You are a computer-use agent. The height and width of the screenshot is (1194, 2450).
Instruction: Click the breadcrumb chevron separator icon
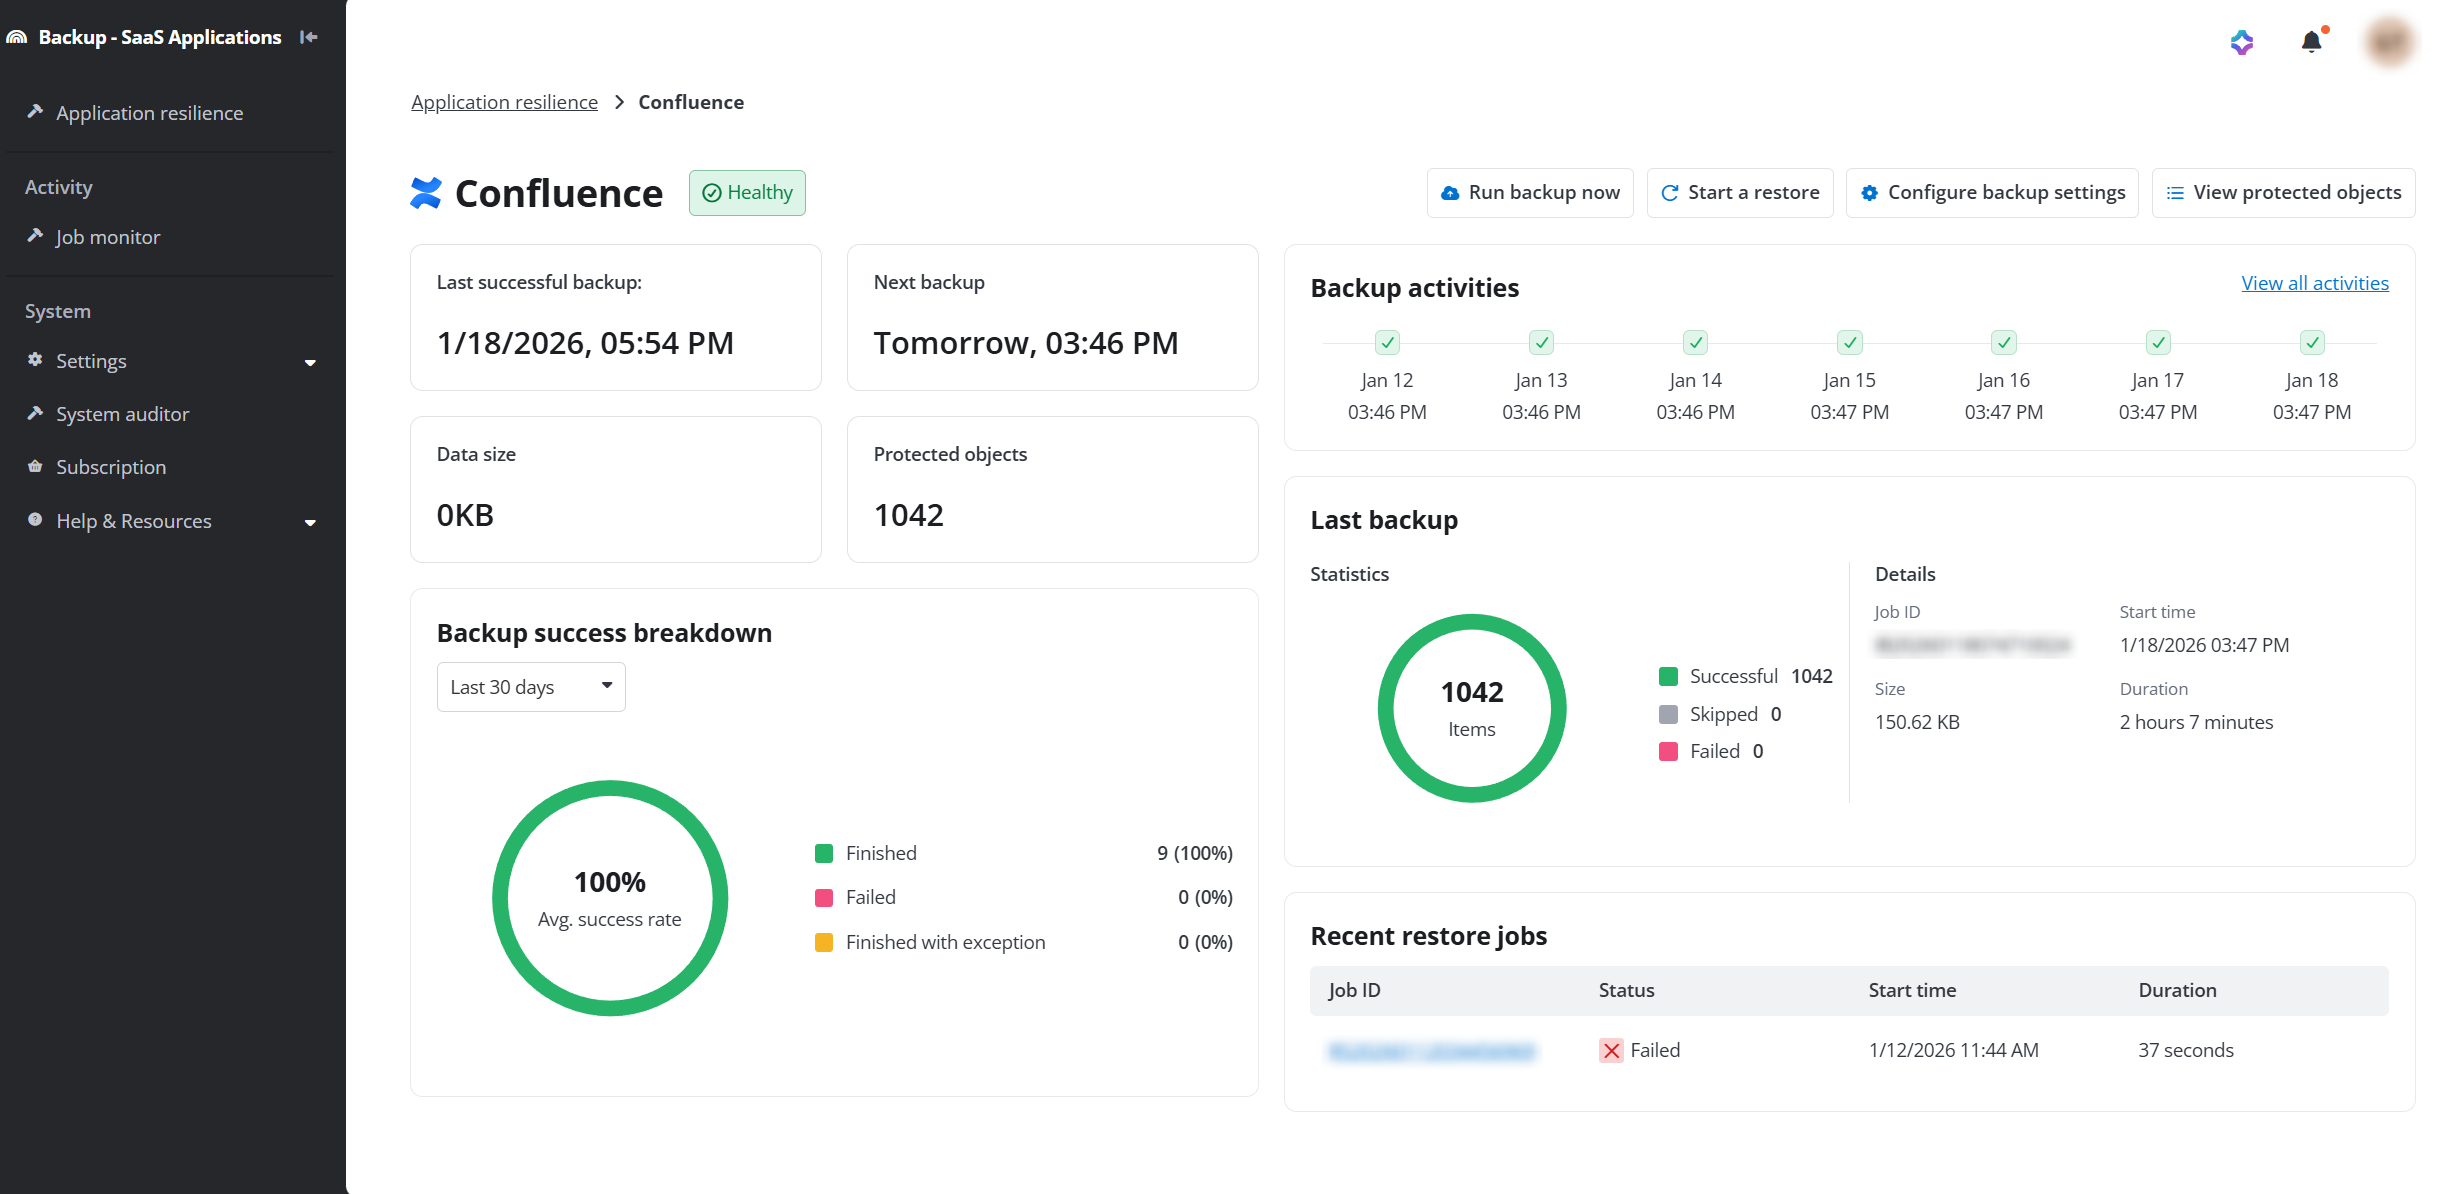619,102
